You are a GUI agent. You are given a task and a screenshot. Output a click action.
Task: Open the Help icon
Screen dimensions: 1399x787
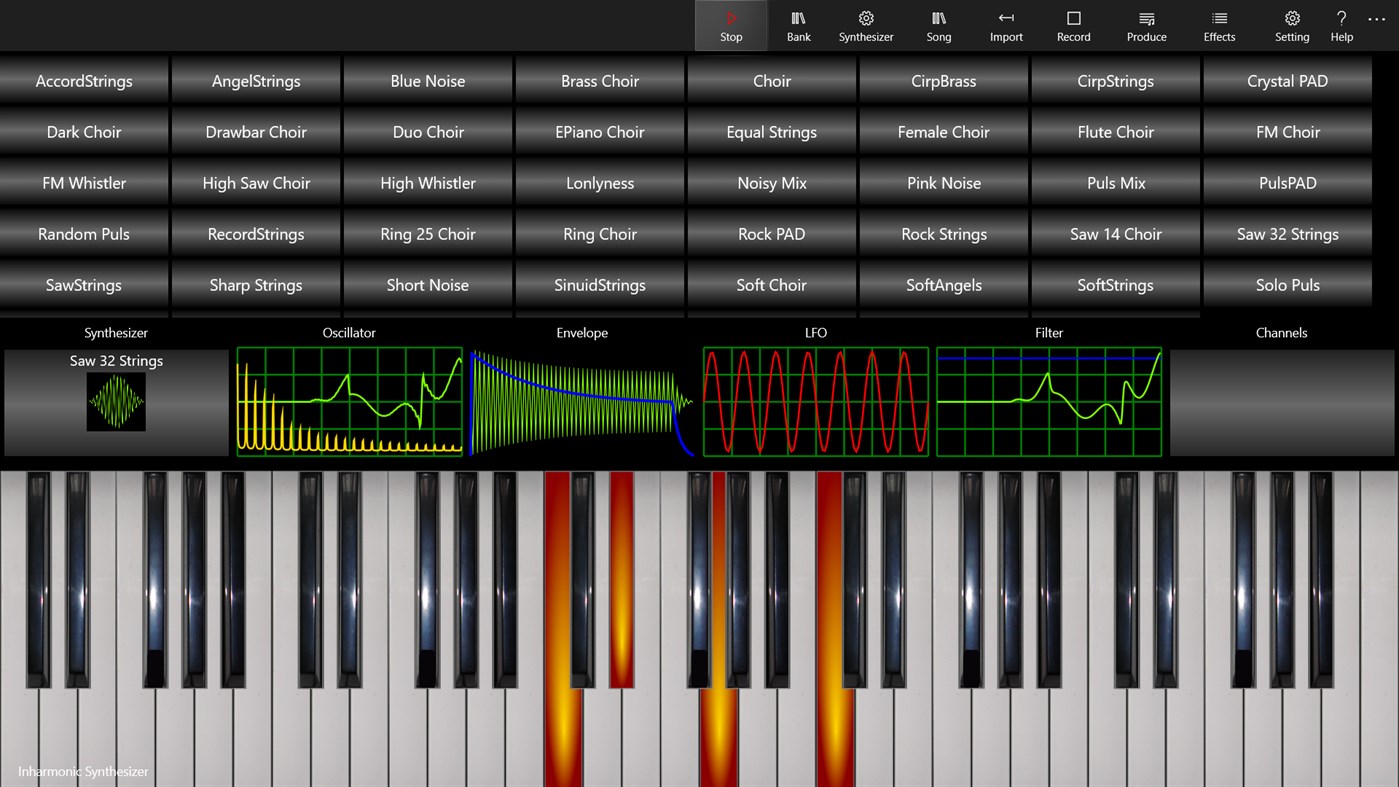pos(1341,25)
